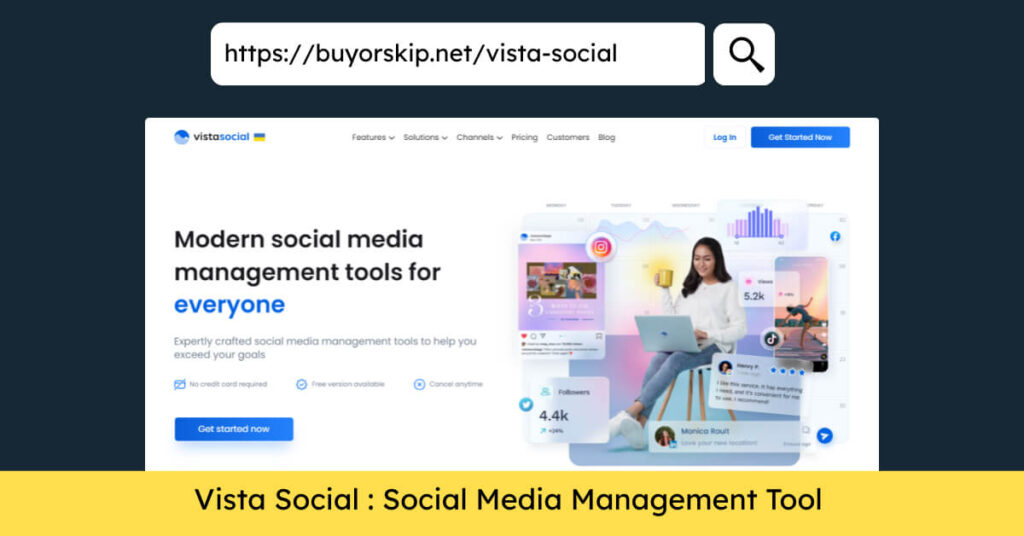Click the Views 5.2k card
Viewport: 1024px width, 536px height.
[x=769, y=290]
